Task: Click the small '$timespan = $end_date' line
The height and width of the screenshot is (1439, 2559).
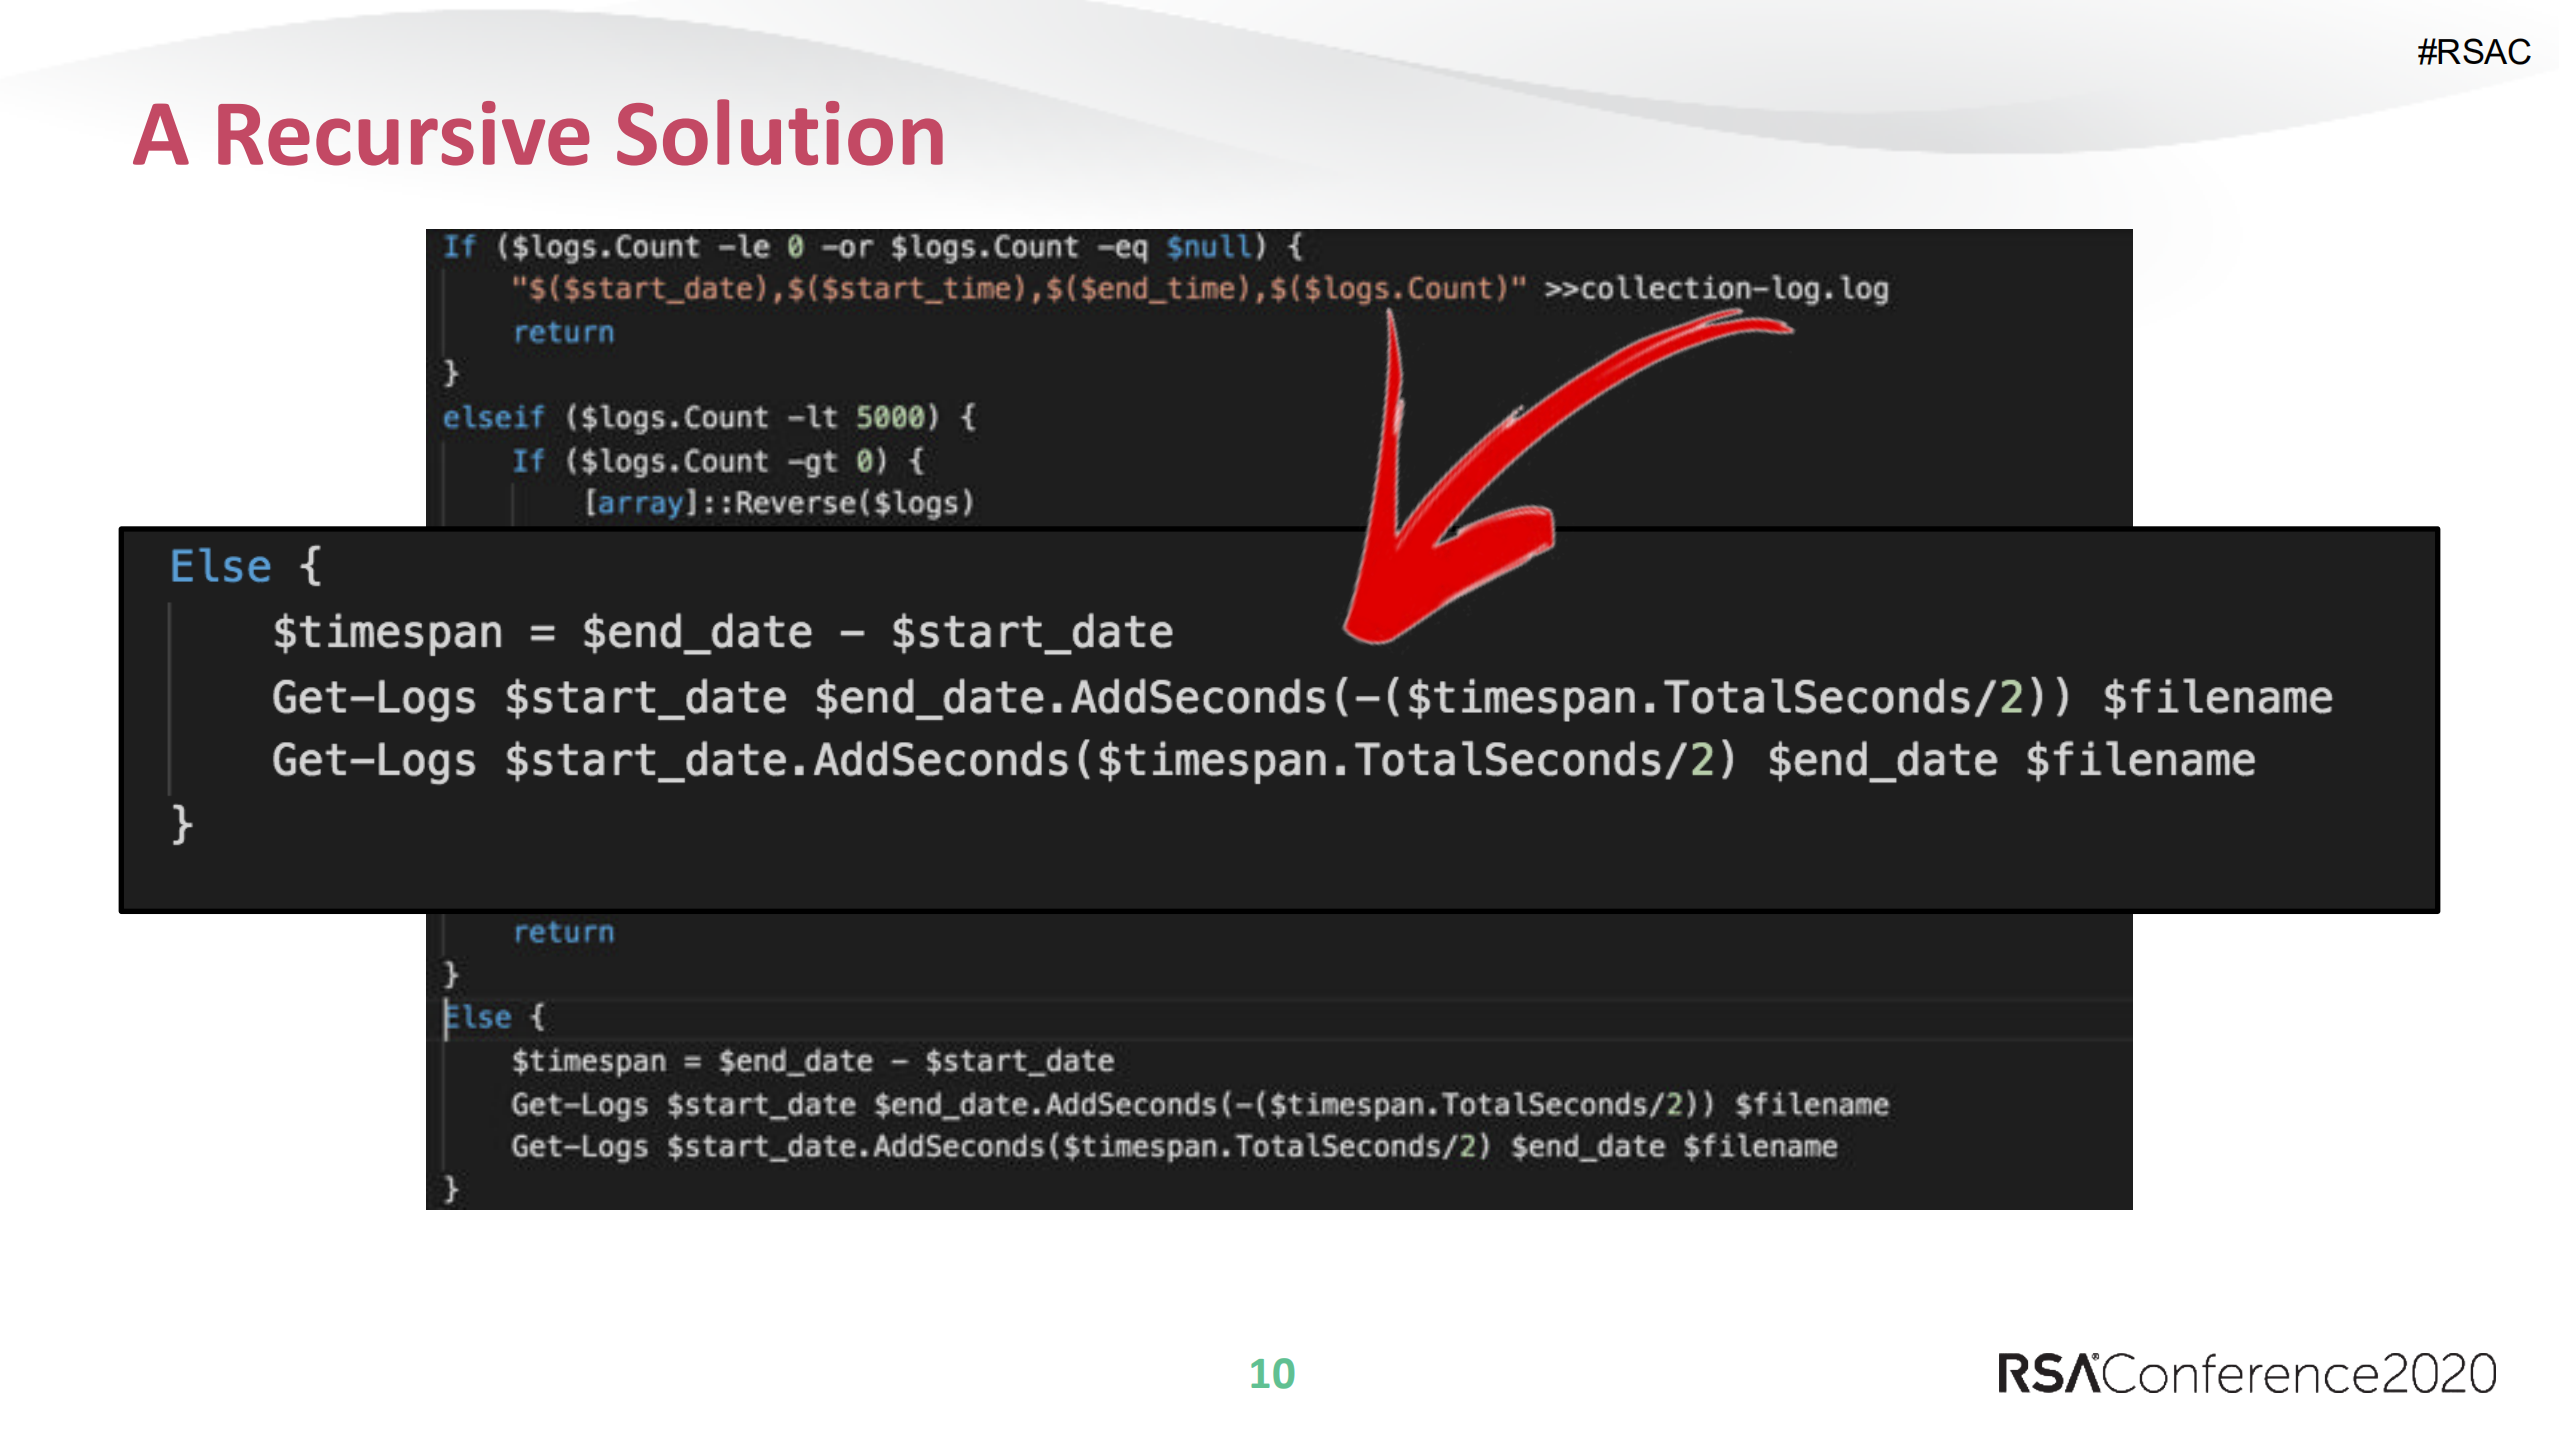Action: click(x=811, y=1061)
